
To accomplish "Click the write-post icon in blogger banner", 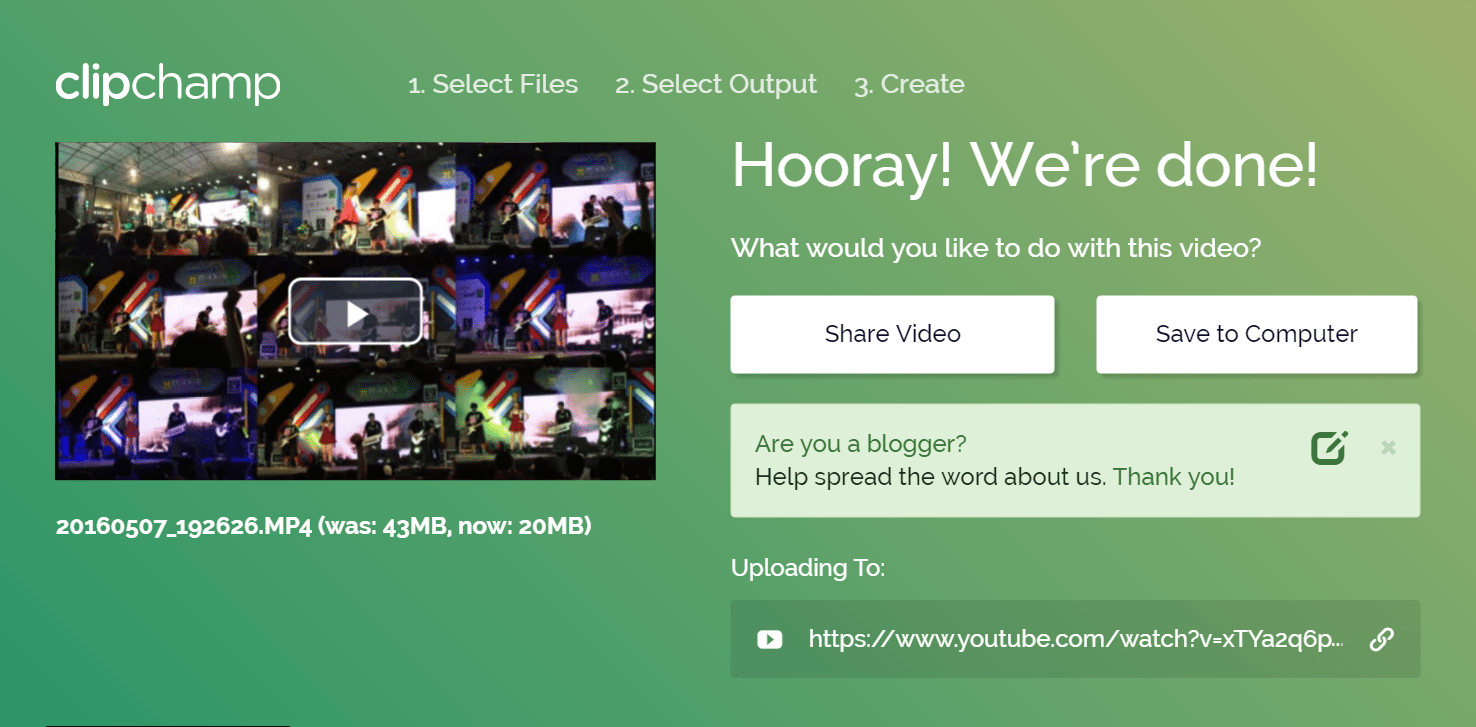I will coord(1329,448).
